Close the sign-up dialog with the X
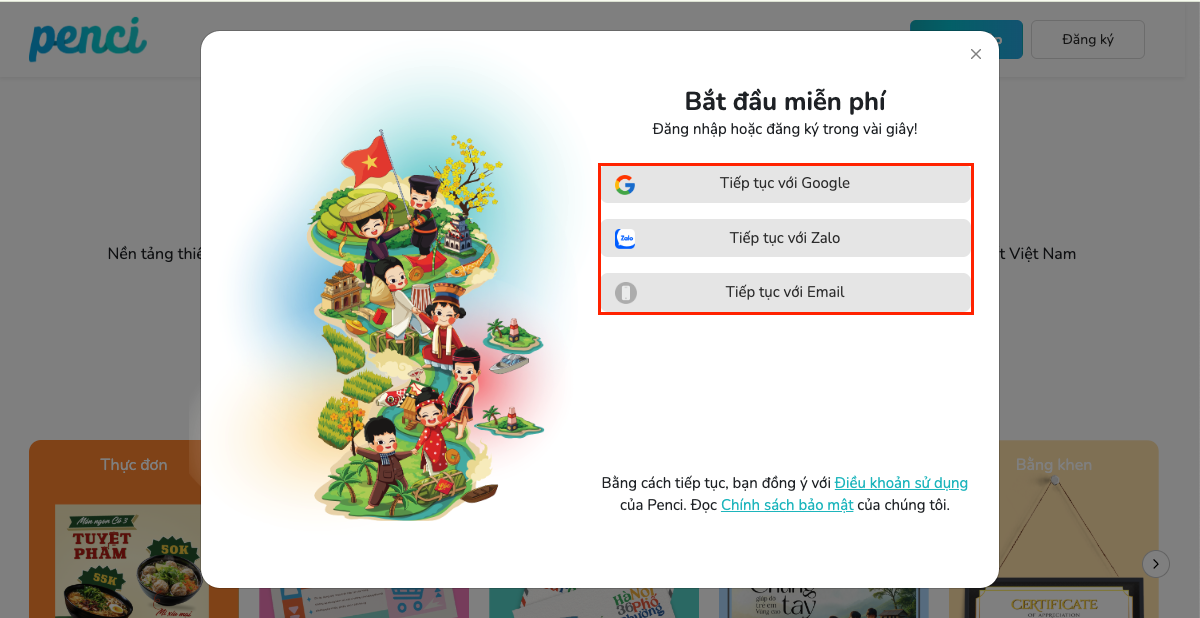The height and width of the screenshot is (618, 1200). 976,54
